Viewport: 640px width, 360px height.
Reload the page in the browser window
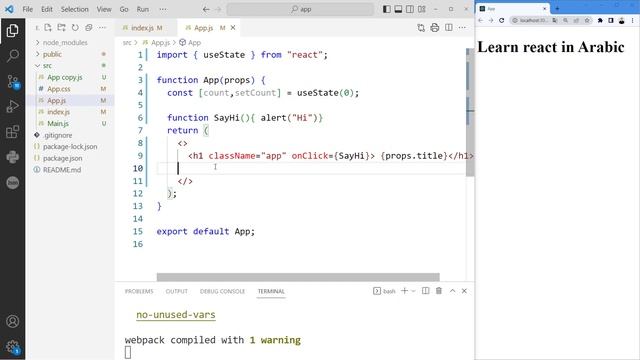click(502, 20)
